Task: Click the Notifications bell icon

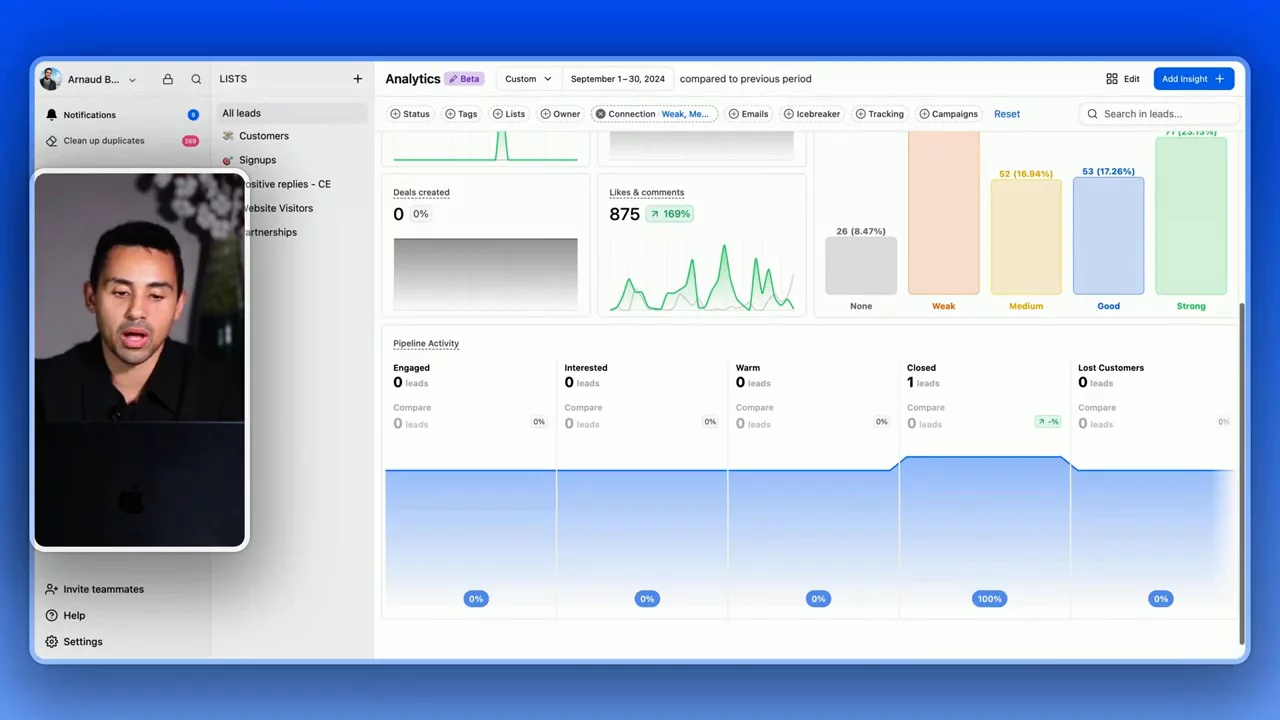Action: tap(52, 115)
